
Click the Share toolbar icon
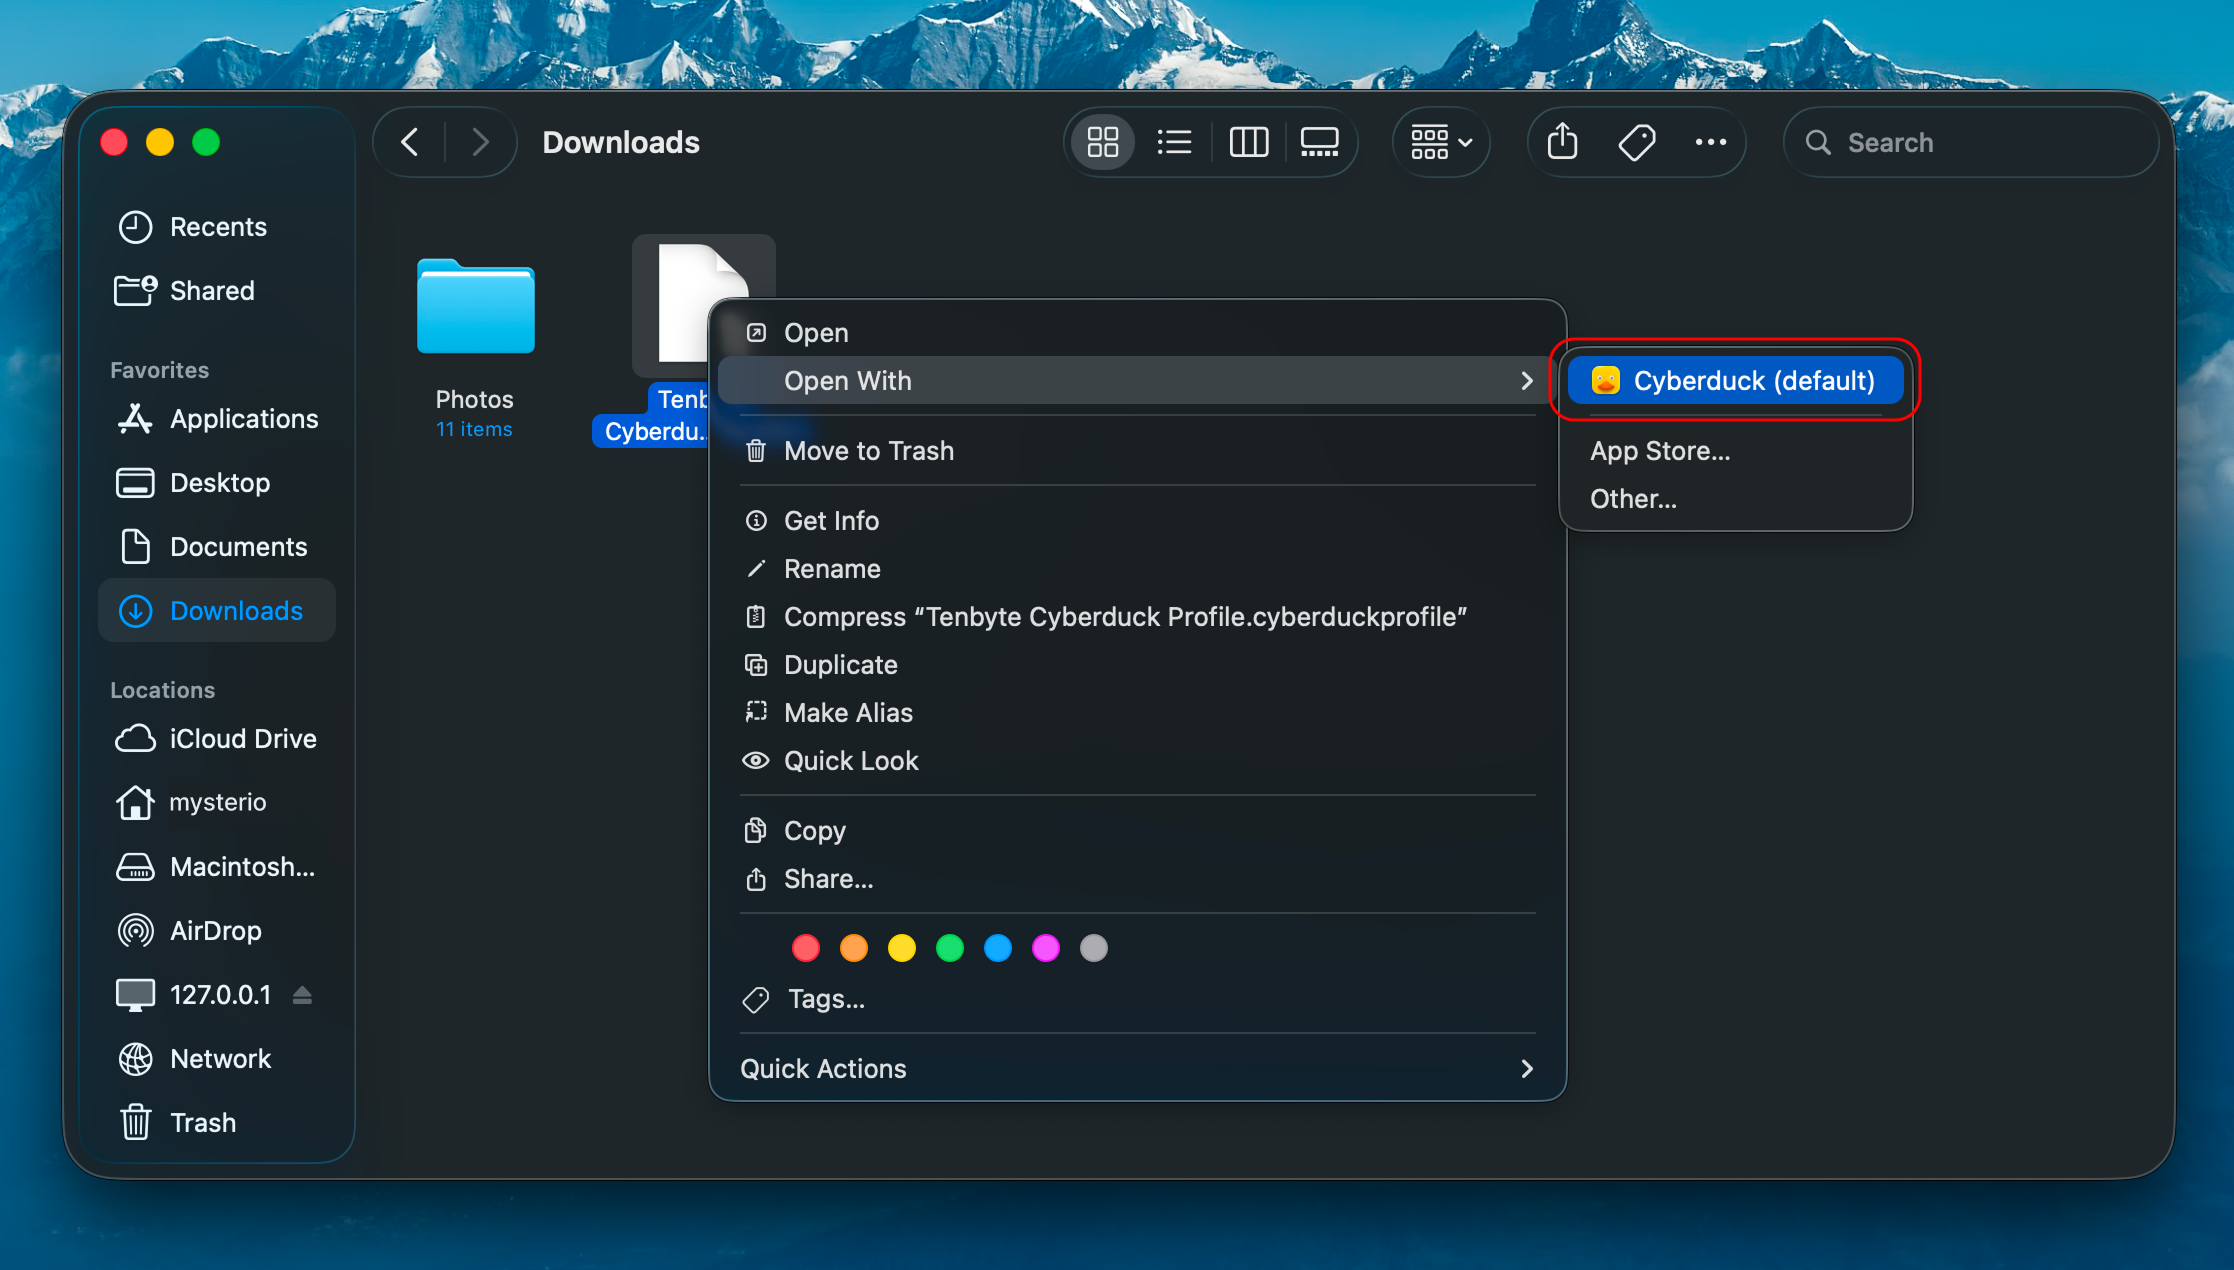[x=1562, y=142]
